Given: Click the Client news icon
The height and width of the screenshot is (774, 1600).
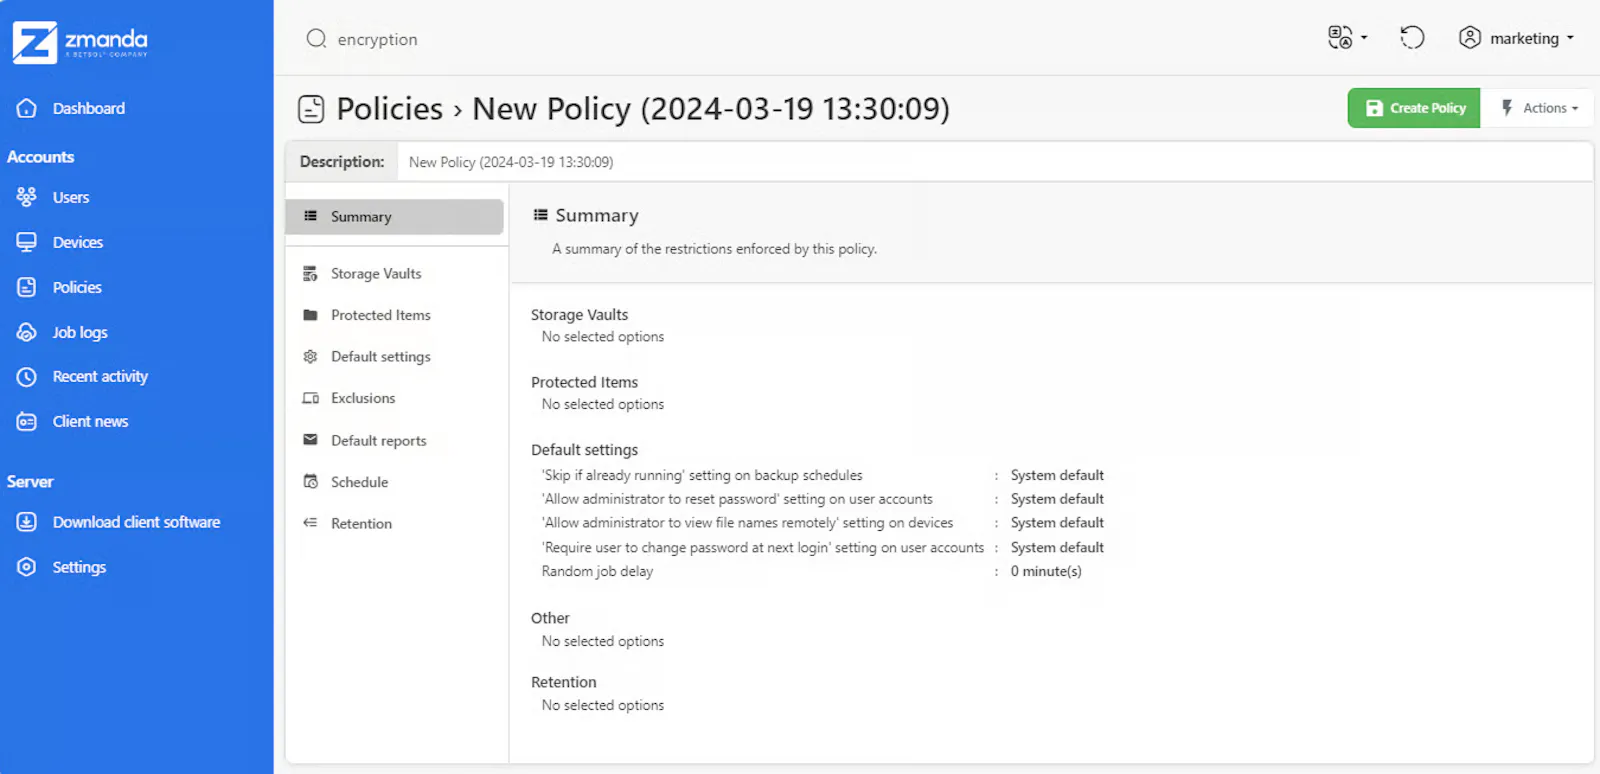Looking at the screenshot, I should click(x=27, y=422).
